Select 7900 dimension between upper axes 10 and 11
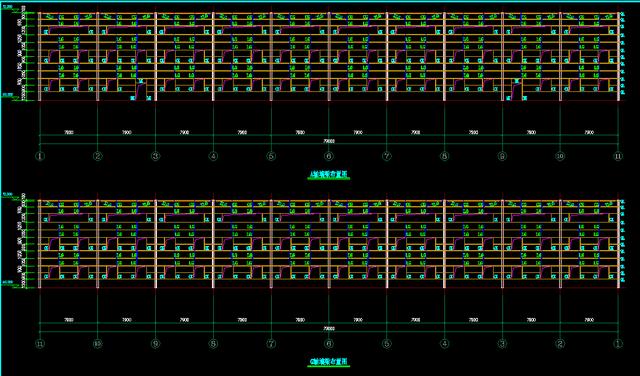The height and width of the screenshot is (376, 640). [x=589, y=133]
